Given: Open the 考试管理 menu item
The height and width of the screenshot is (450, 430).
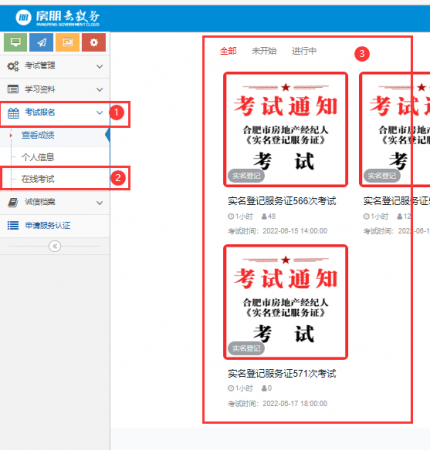Looking at the screenshot, I should tap(55, 66).
